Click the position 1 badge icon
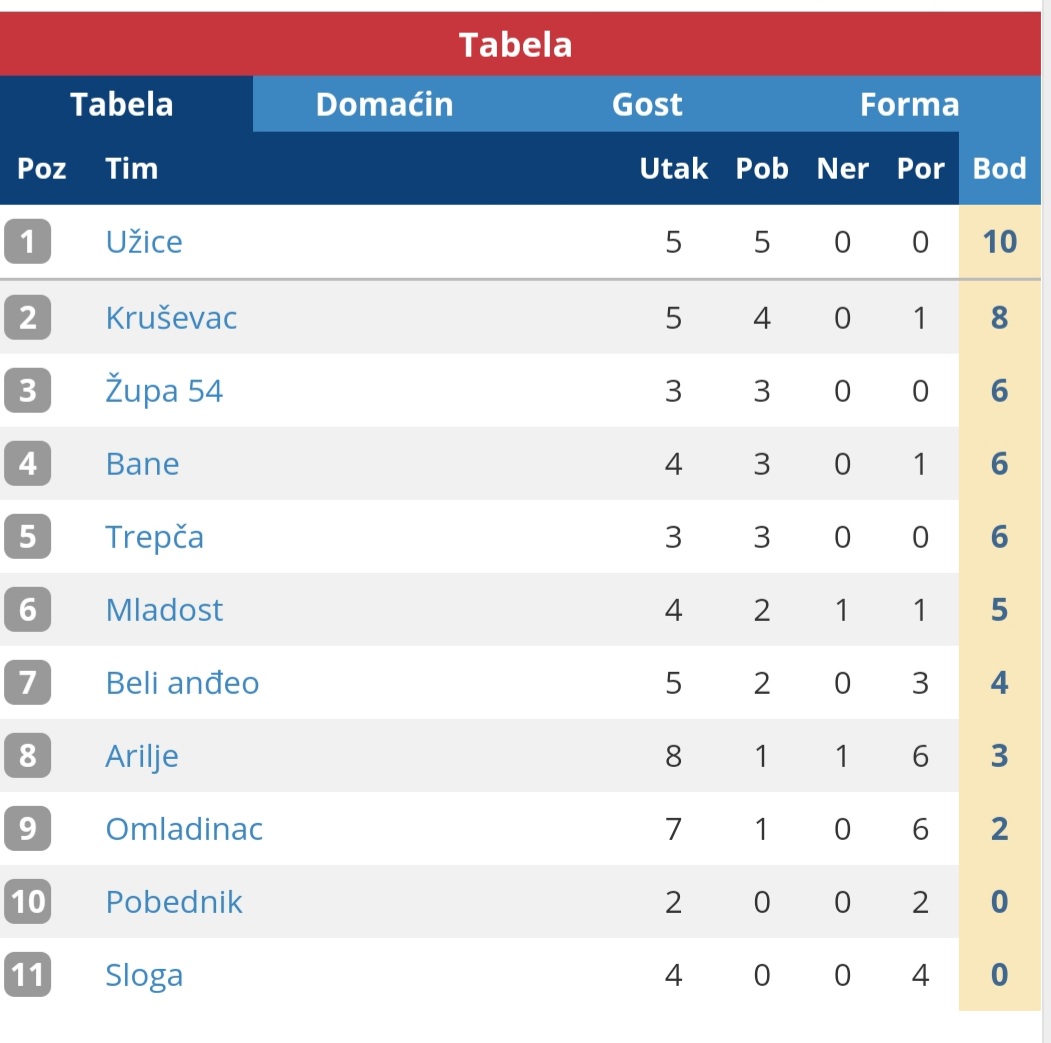The height and width of the screenshot is (1043, 1051). coord(27,241)
